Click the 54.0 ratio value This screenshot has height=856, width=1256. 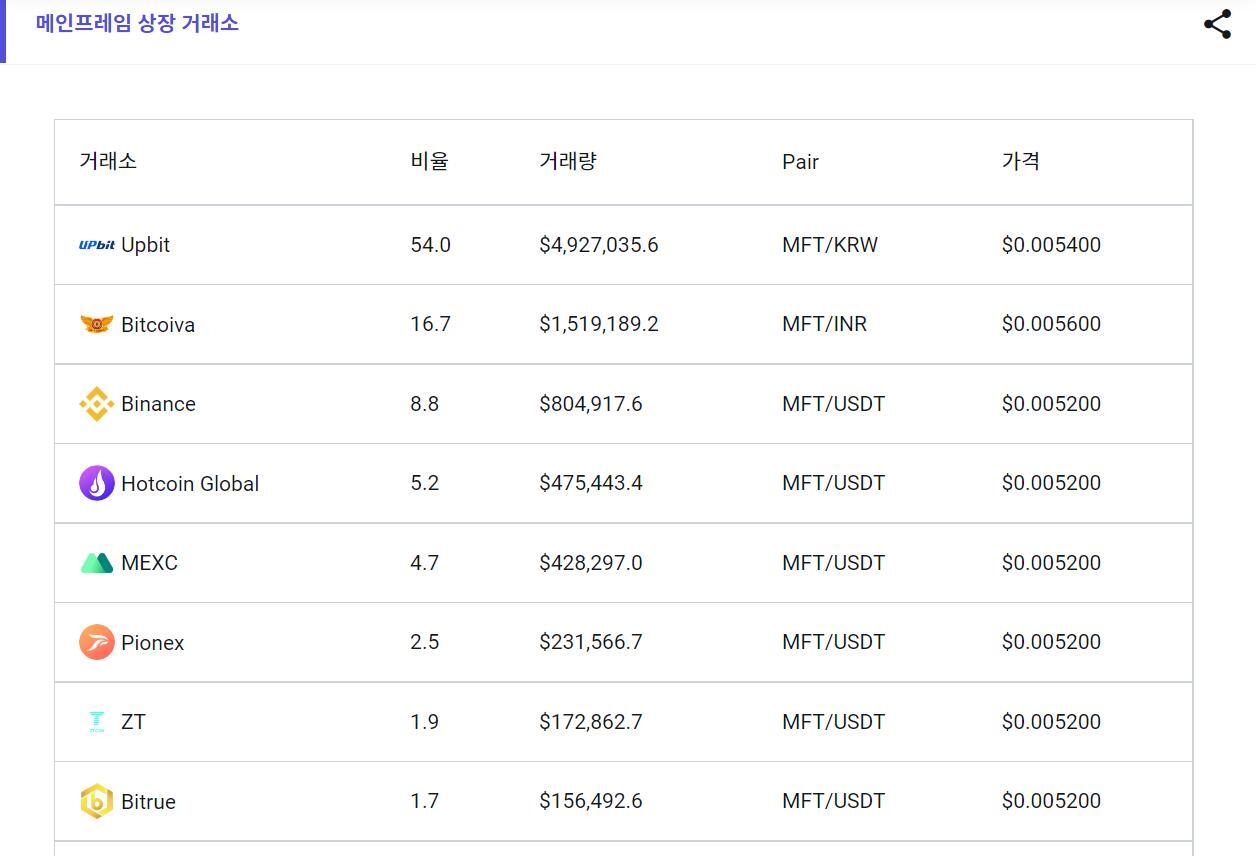430,245
